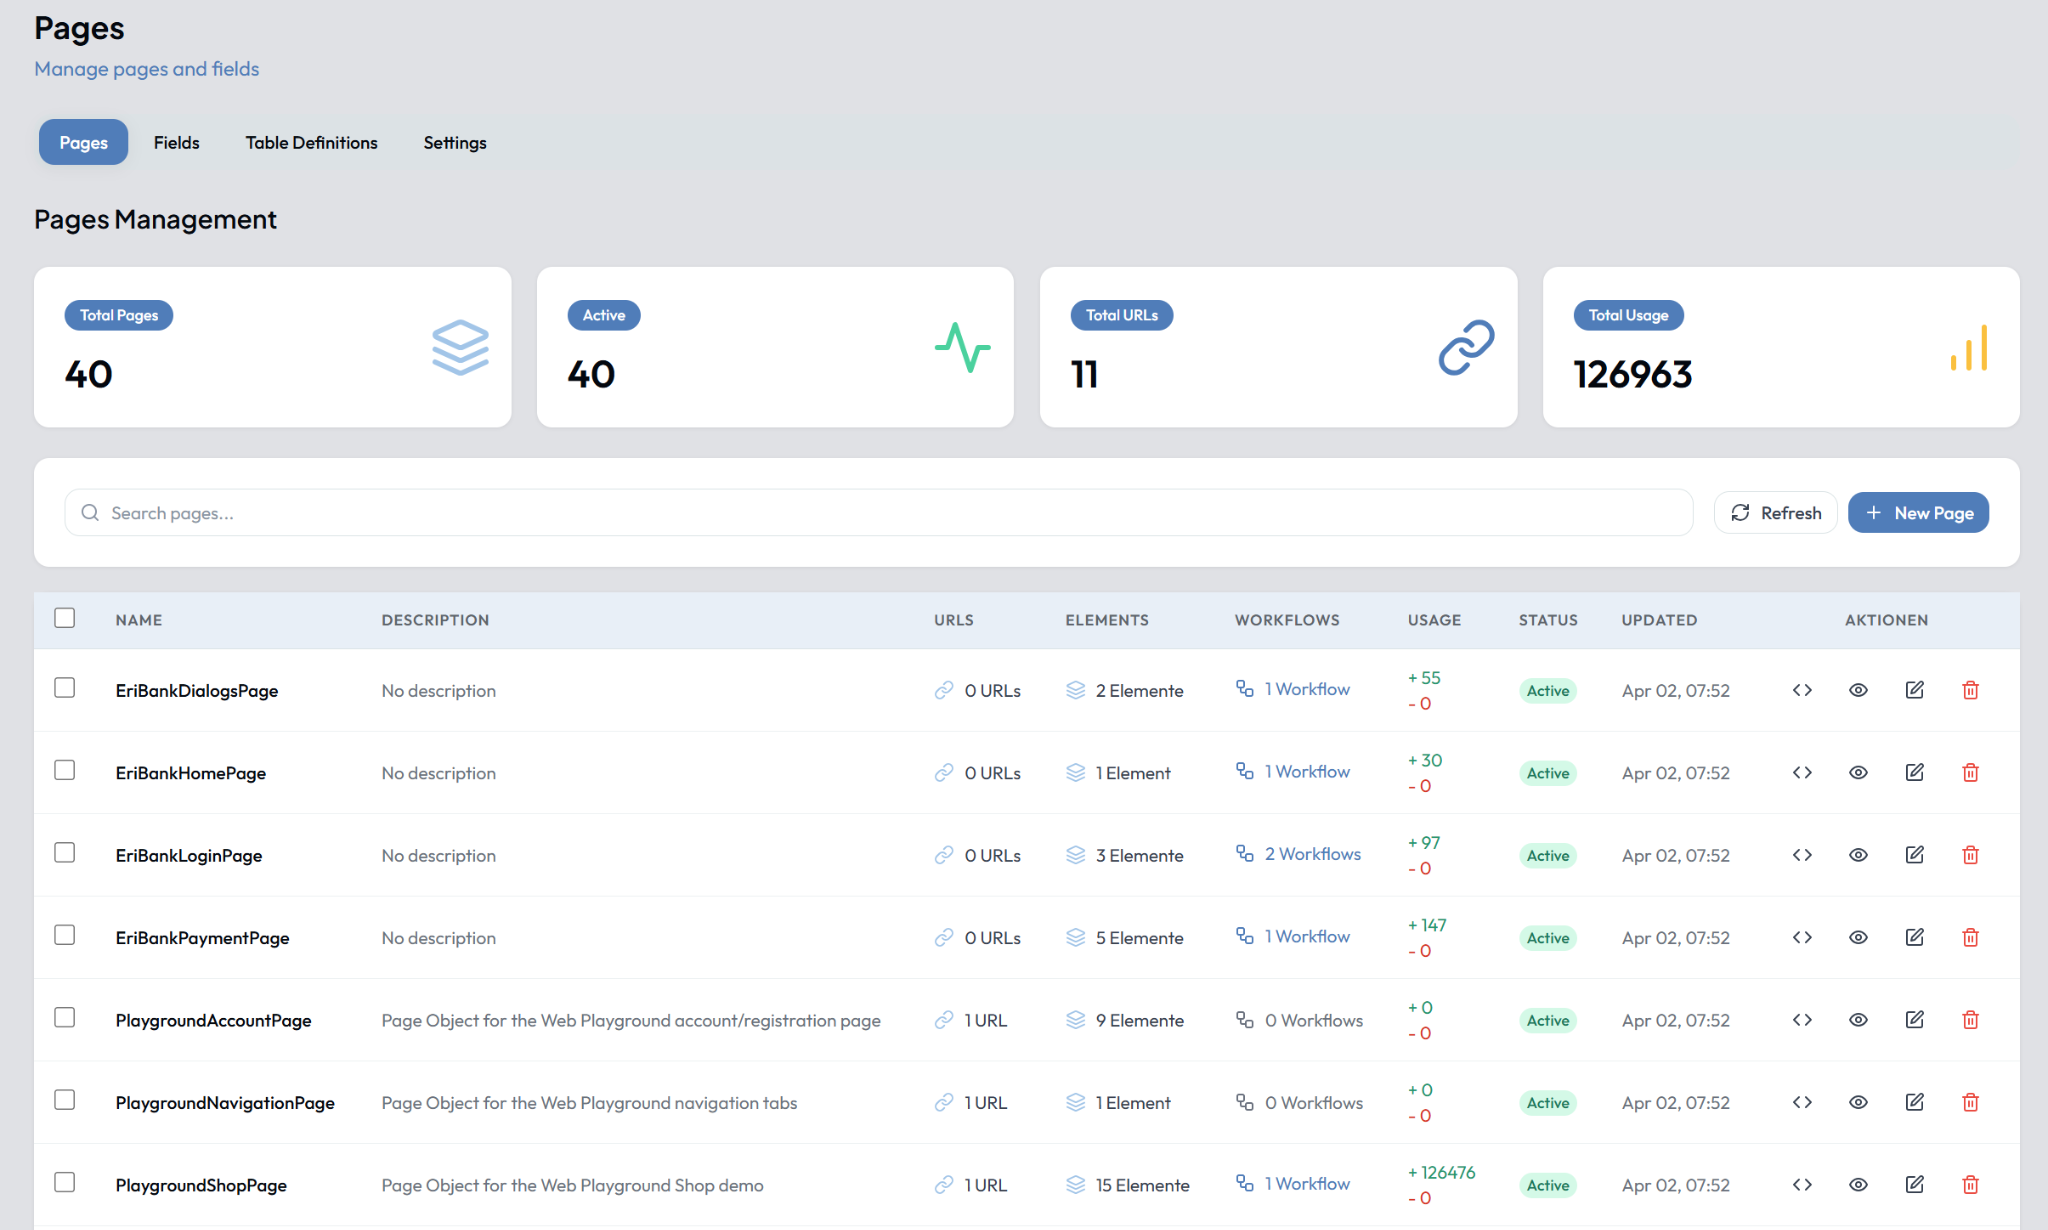Image resolution: width=2048 pixels, height=1230 pixels.
Task: Open code view for EriBankPaymentPage
Action: [1802, 937]
